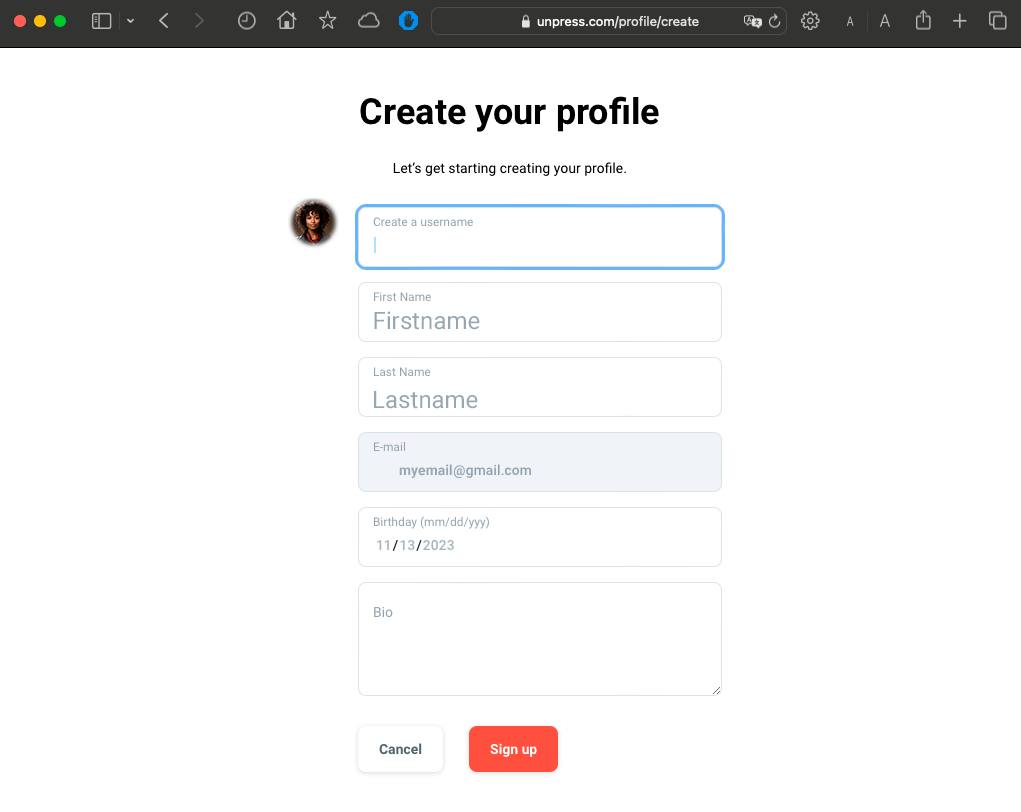Screen dimensions: 1021x812
Task: Show the tab overview
Action: [996, 20]
